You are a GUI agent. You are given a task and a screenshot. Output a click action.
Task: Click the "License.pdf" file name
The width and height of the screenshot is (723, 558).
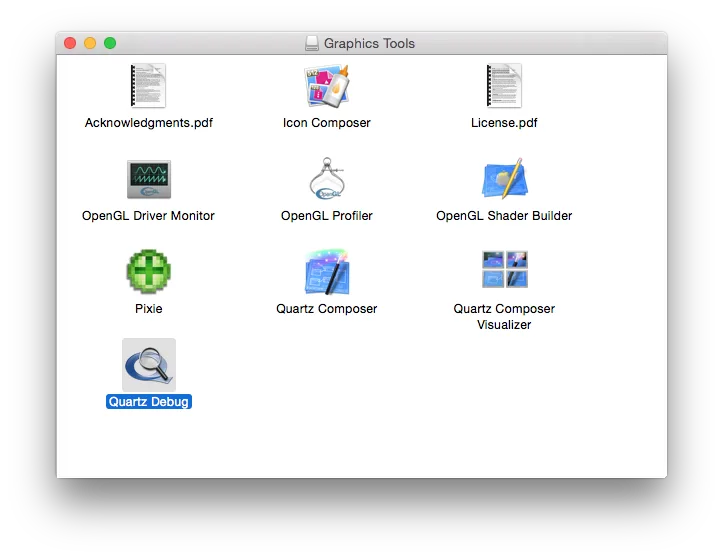click(504, 123)
